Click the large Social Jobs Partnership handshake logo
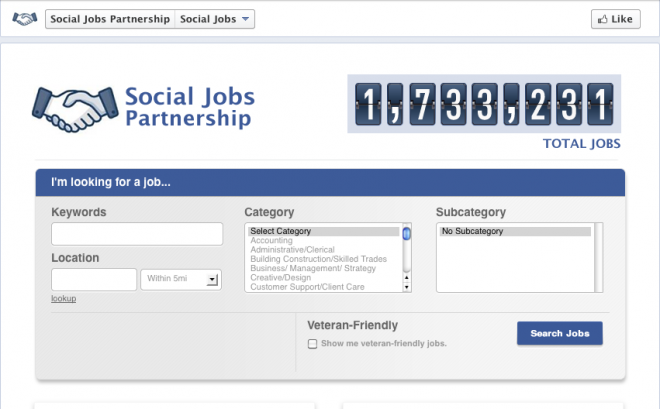The width and height of the screenshot is (660, 409). tap(75, 109)
